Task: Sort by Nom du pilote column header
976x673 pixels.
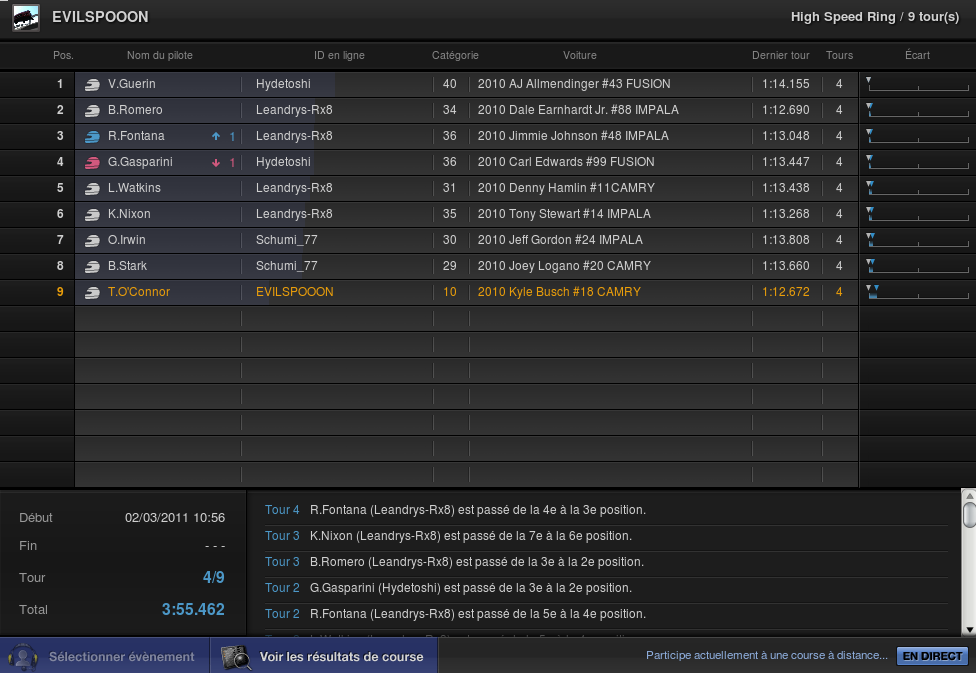Action: [160, 56]
